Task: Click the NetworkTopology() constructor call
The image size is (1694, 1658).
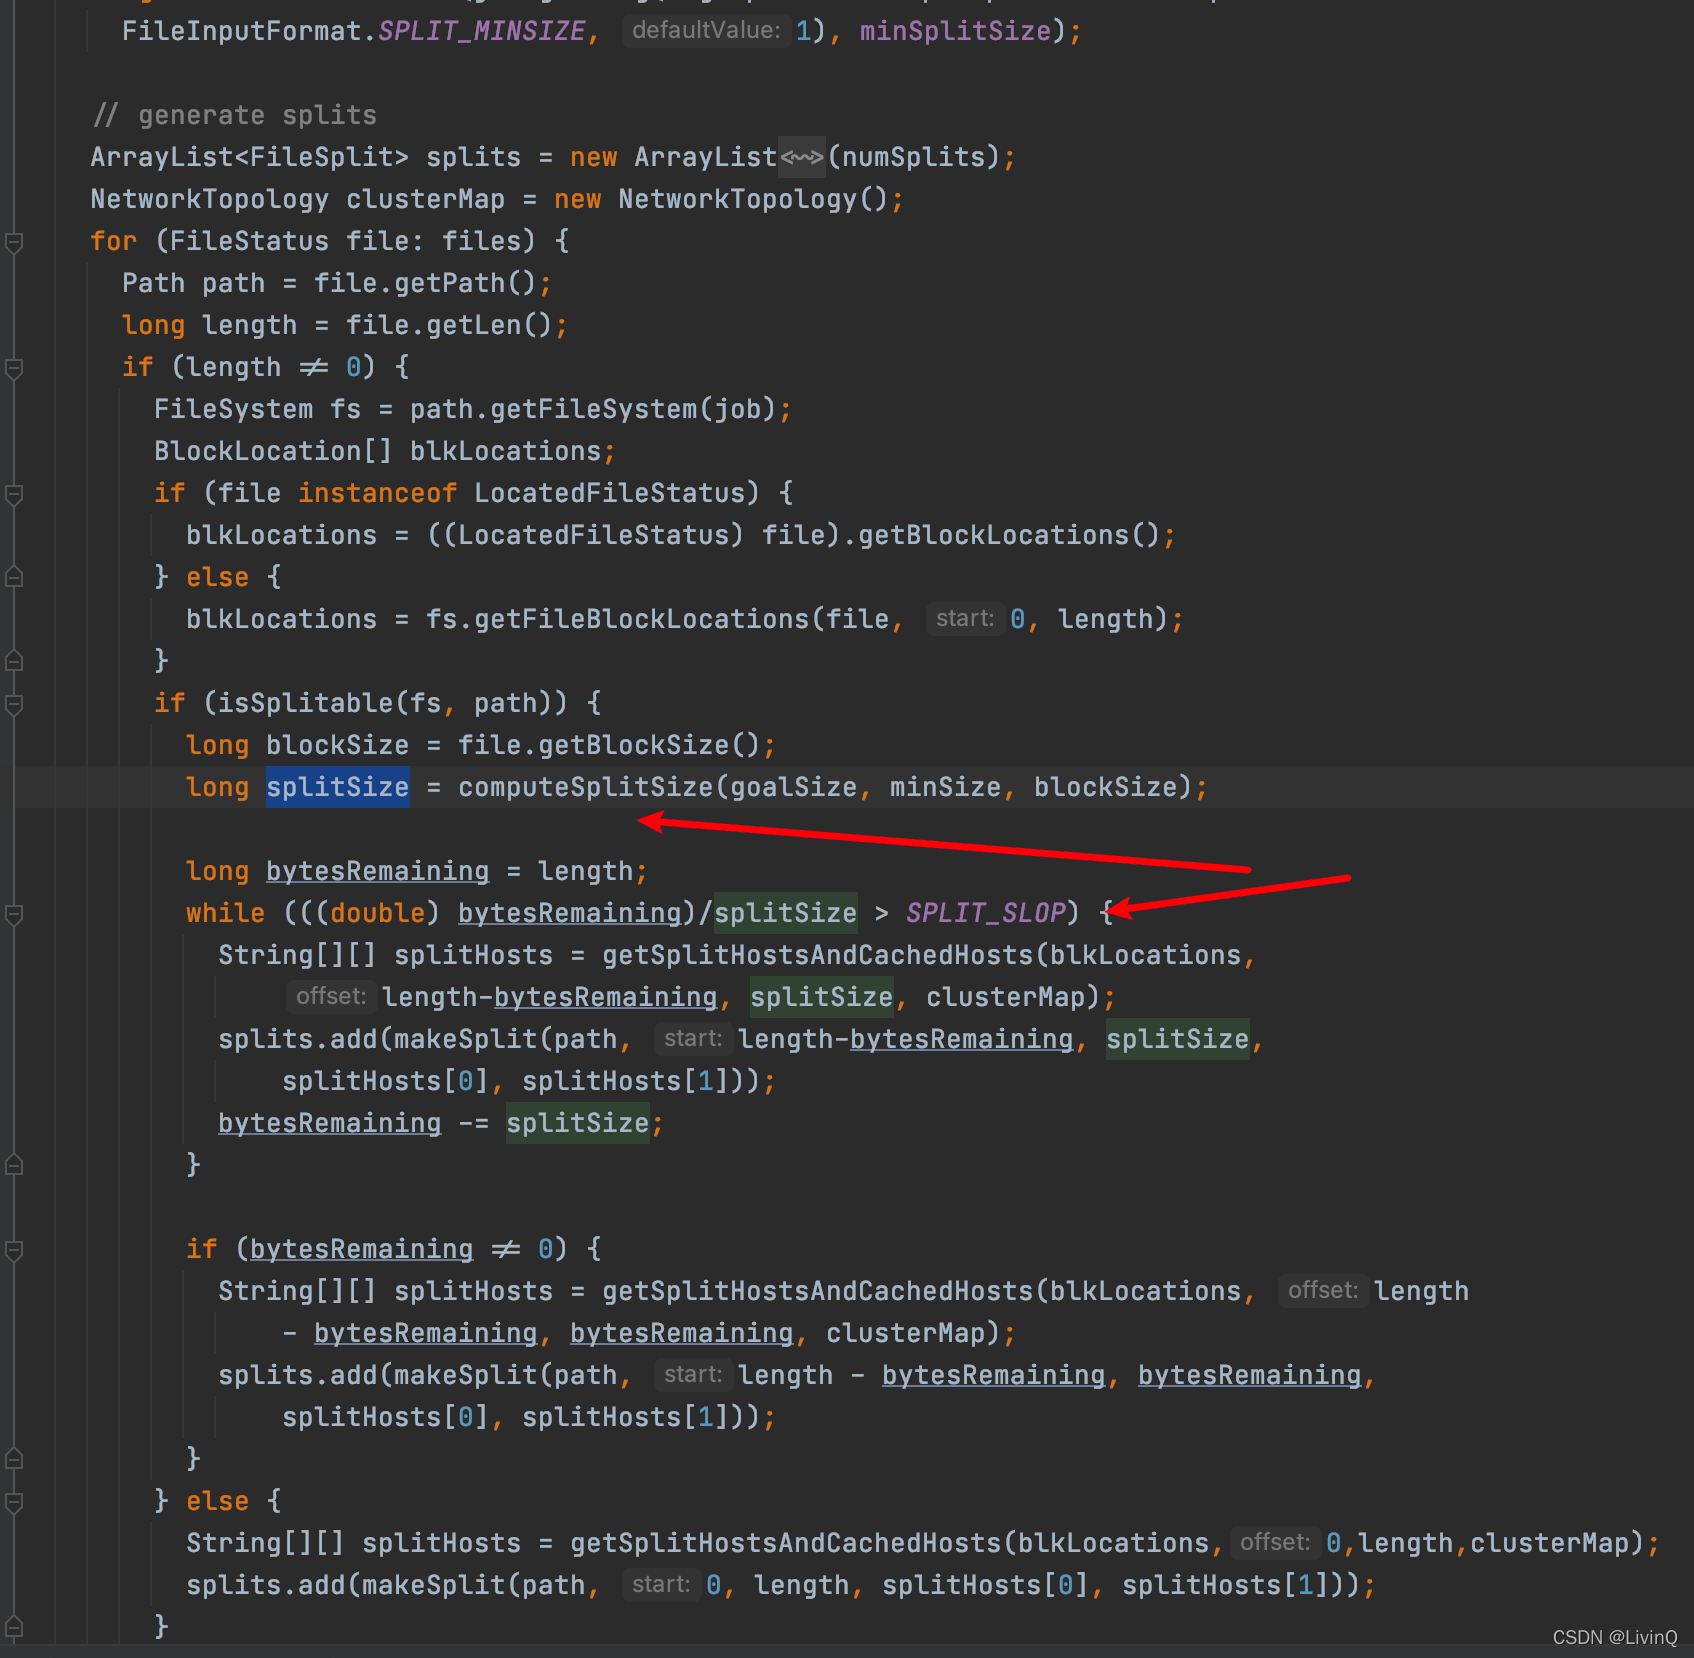Action: tap(753, 199)
